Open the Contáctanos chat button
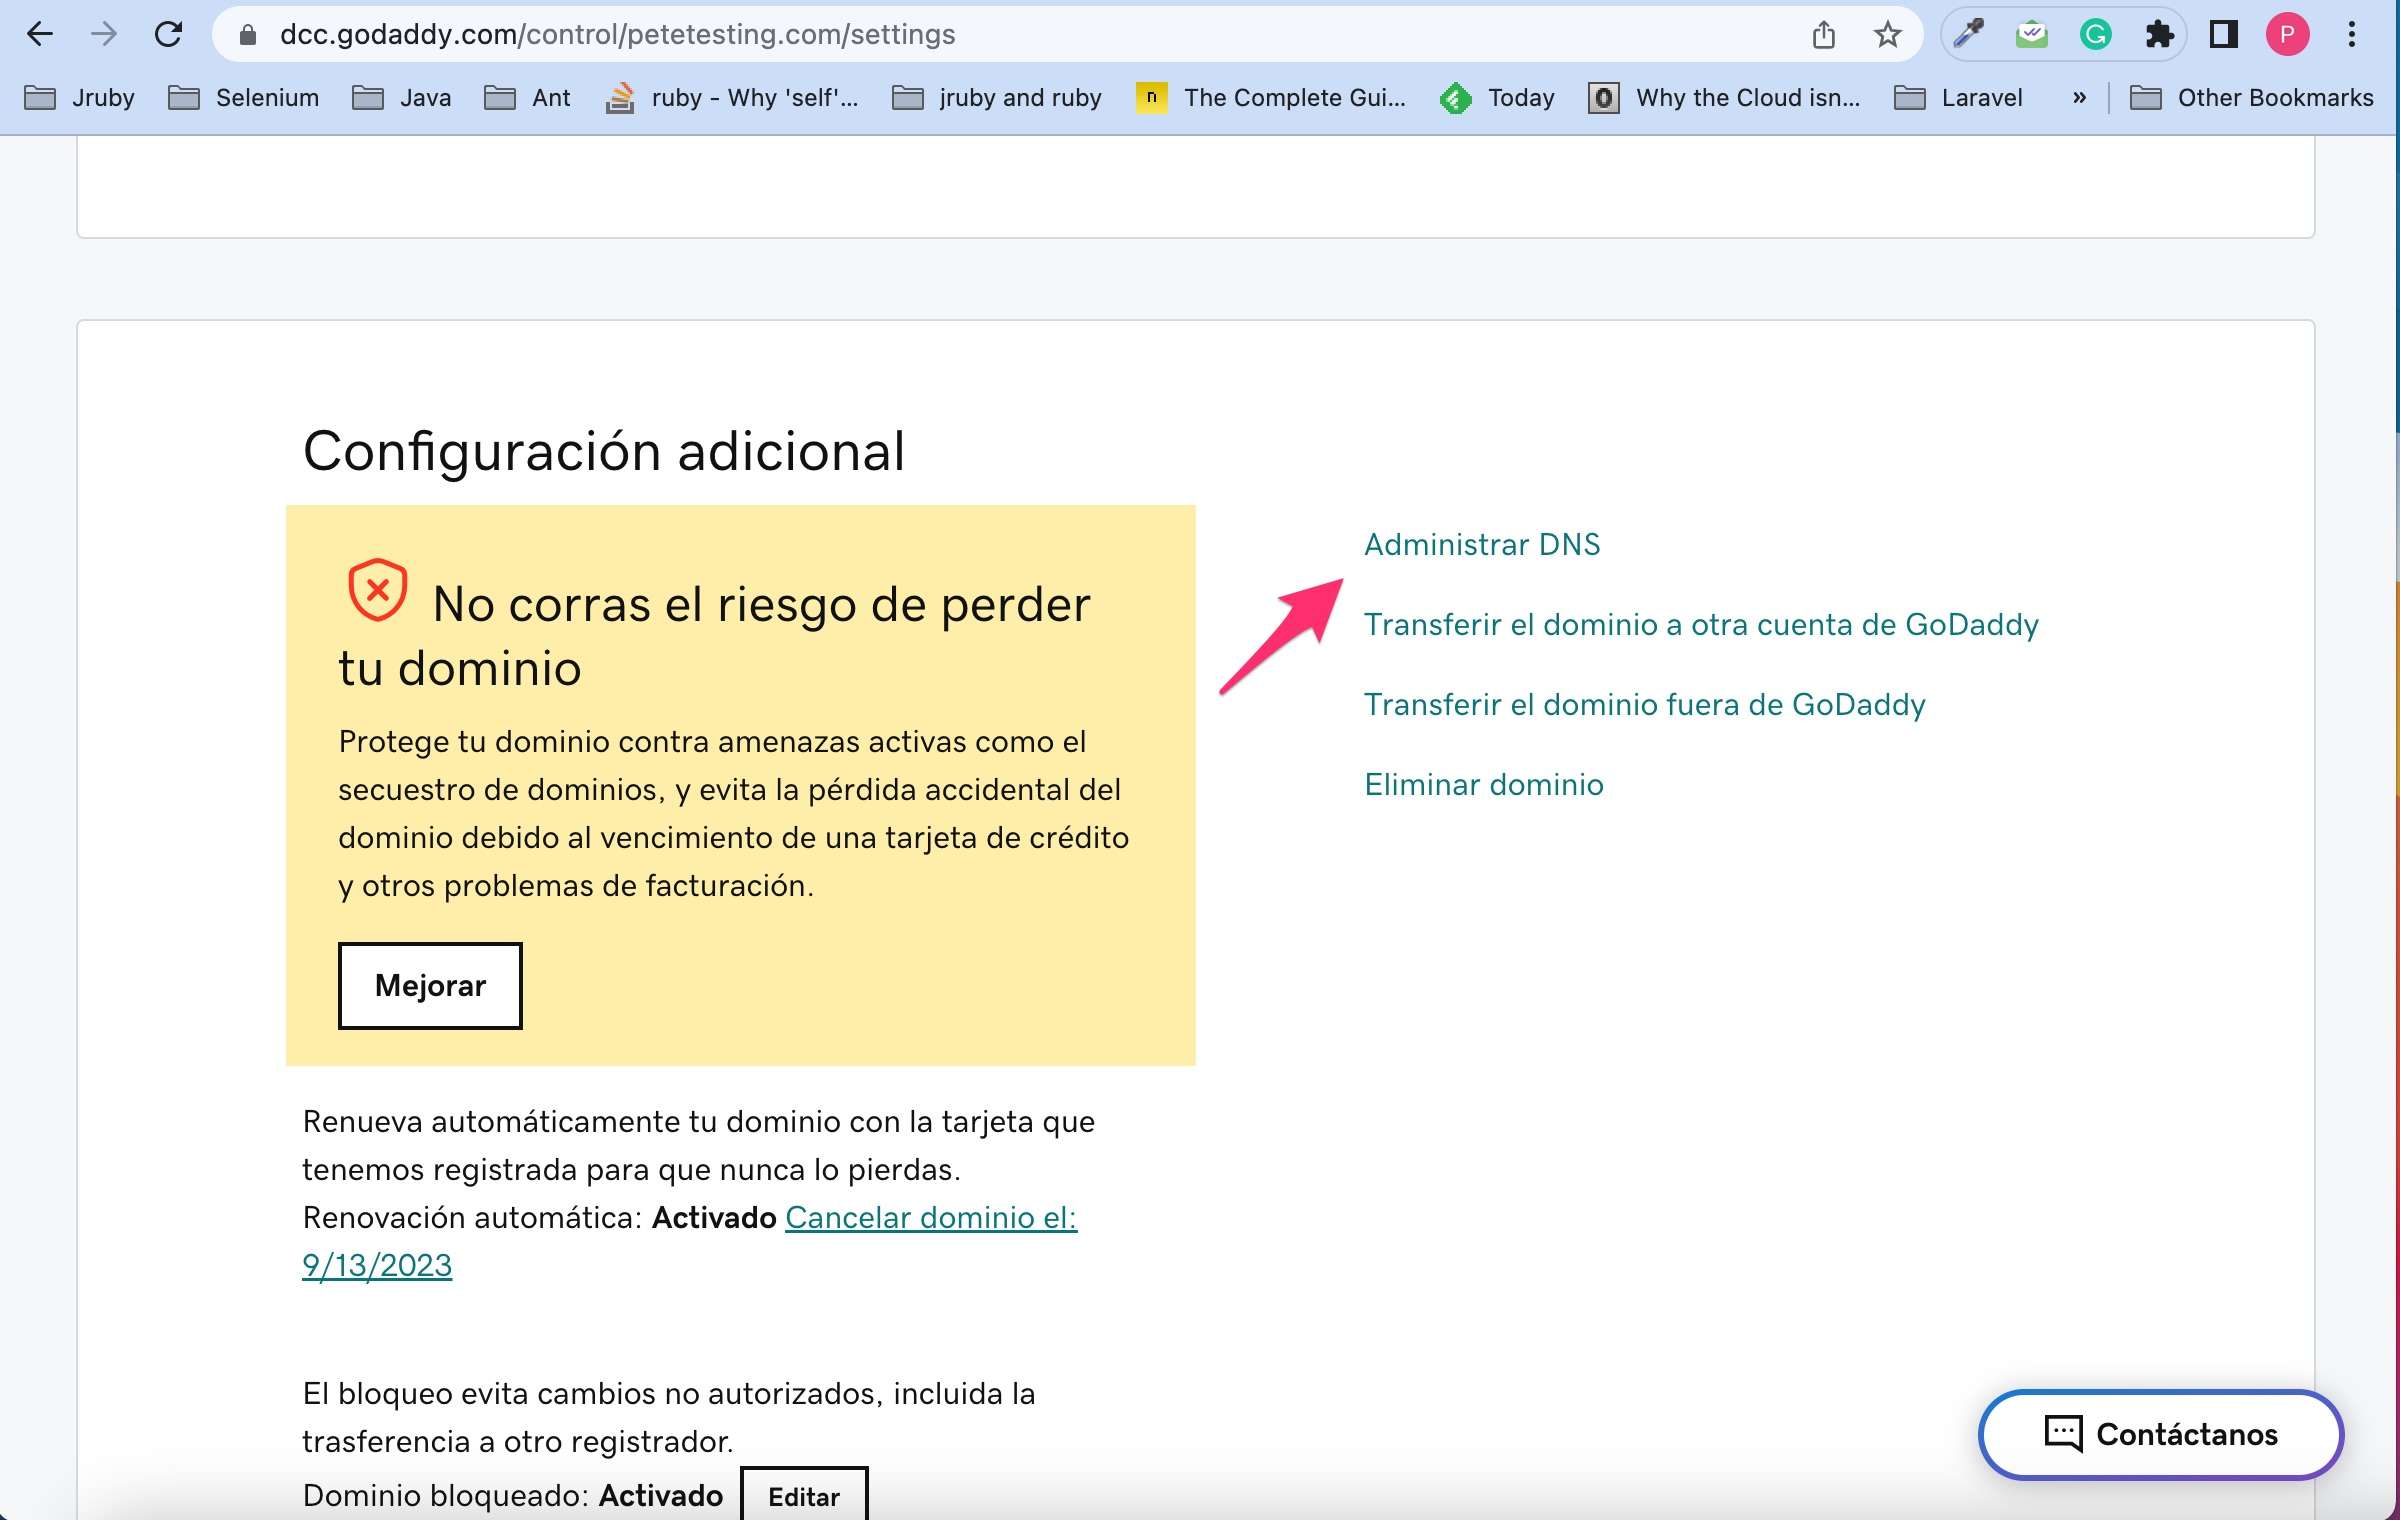The image size is (2400, 1520). 2160,1434
